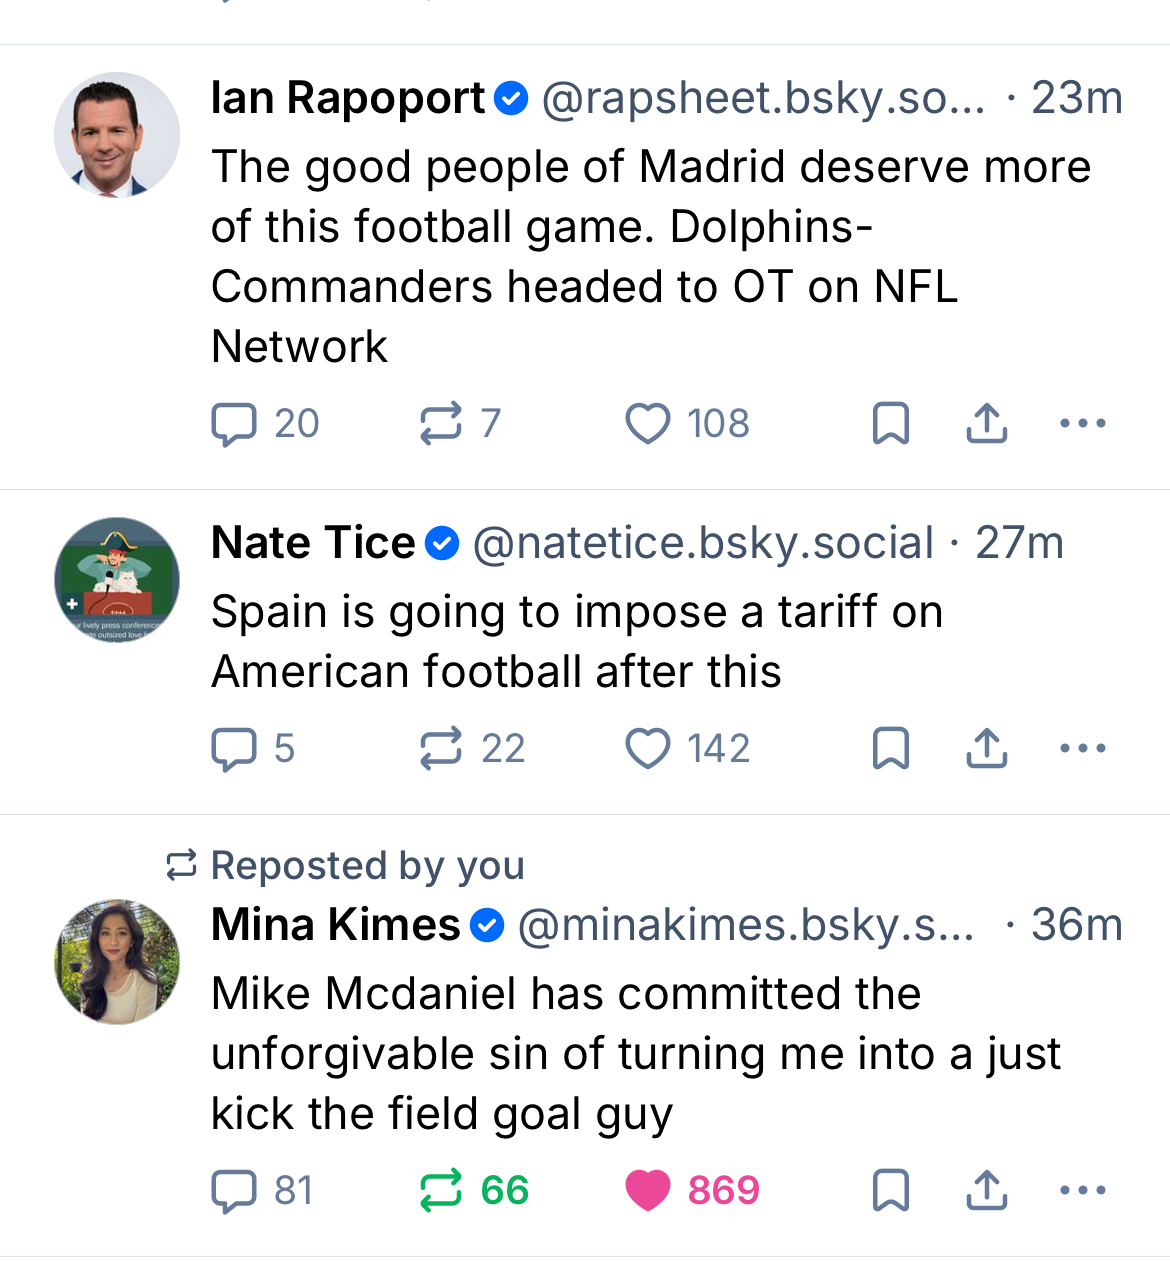Open Nate Tice's profile name link
This screenshot has width=1170, height=1272.
(313, 543)
